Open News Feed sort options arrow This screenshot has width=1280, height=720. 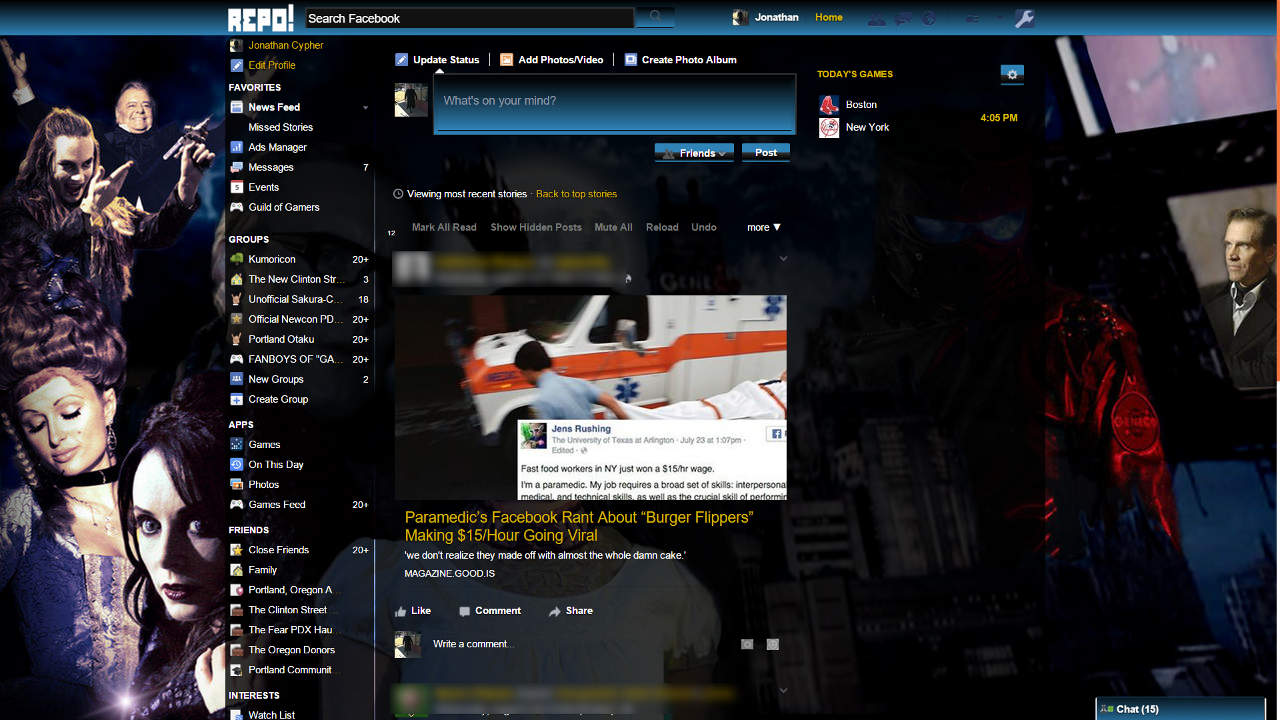click(365, 107)
